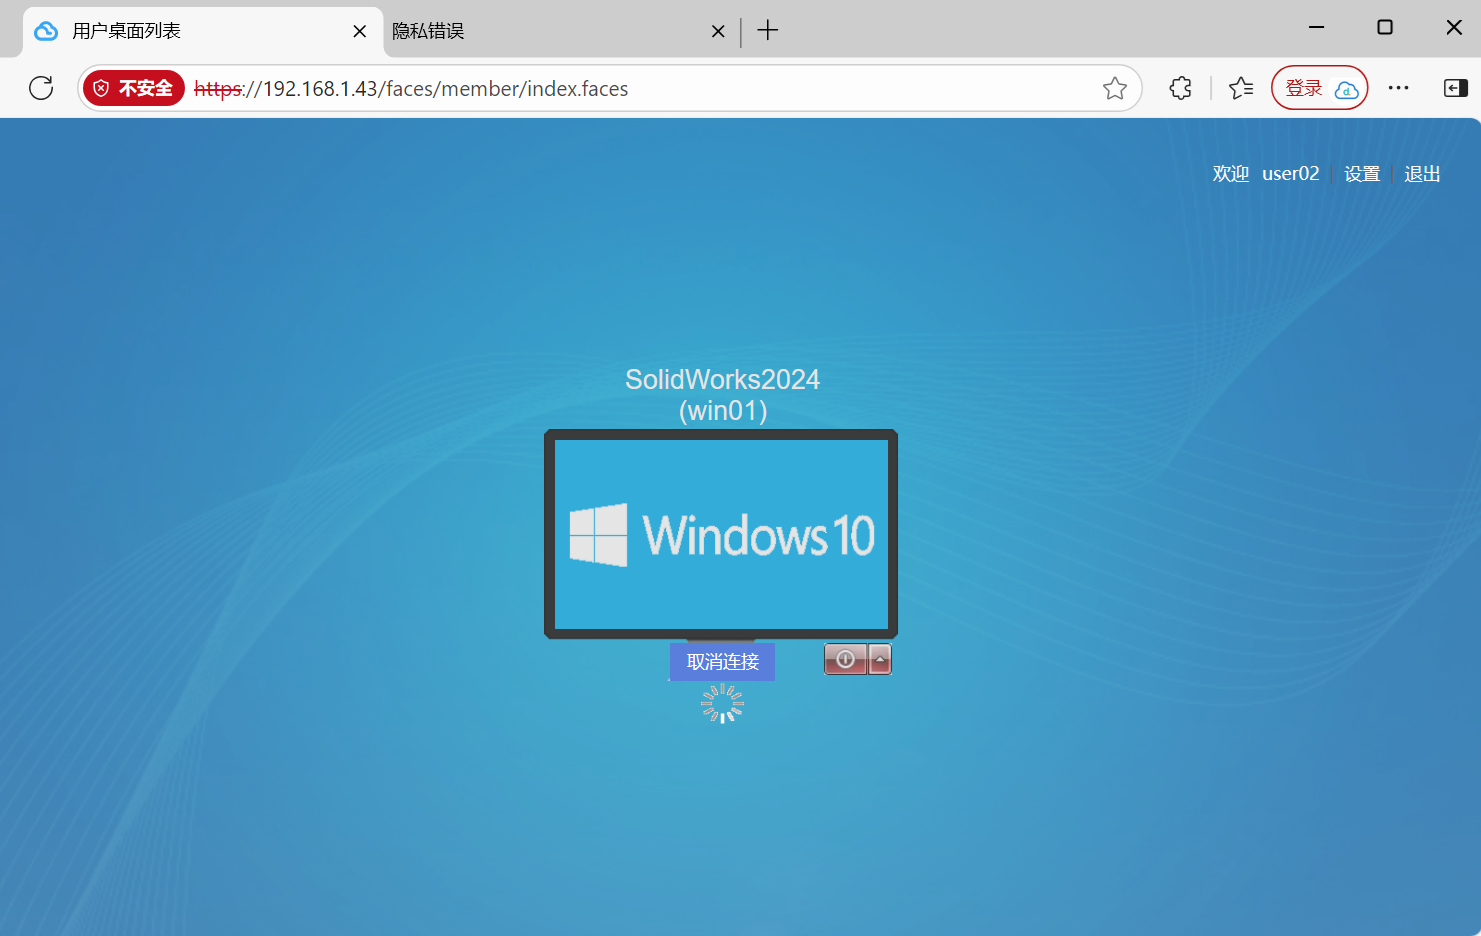The width and height of the screenshot is (1481, 936).
Task: Toggle the browser sidebar icon
Action: [x=1455, y=88]
